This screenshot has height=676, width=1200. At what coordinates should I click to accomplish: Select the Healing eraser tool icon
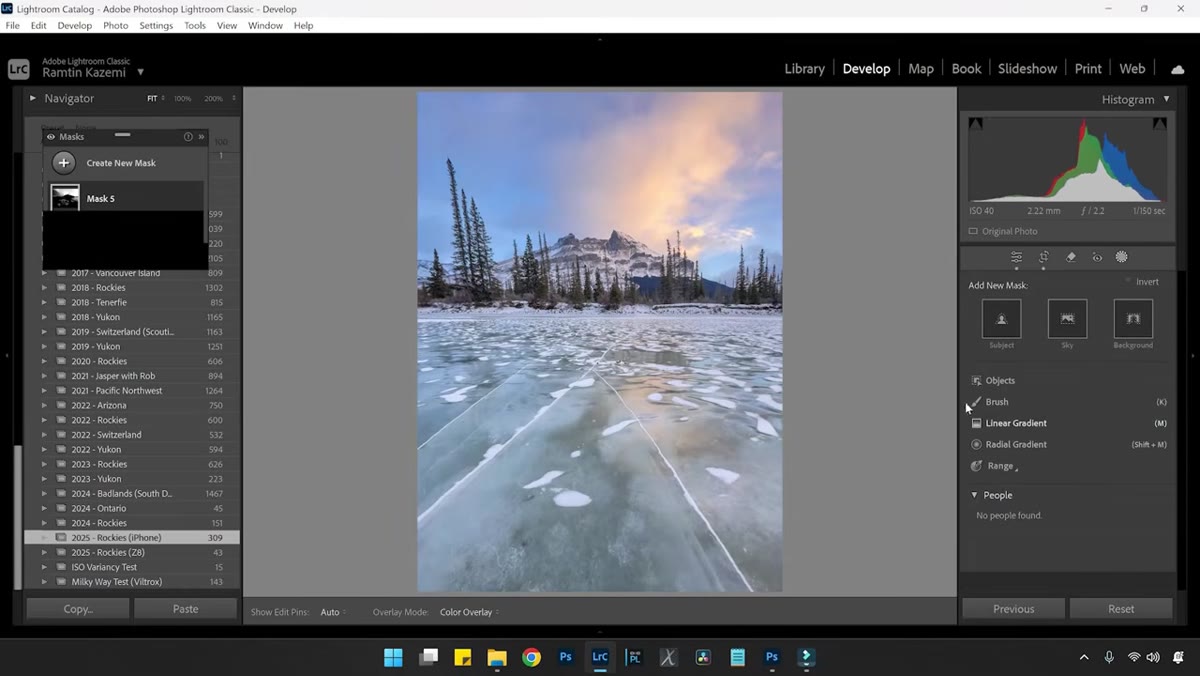[x=1070, y=257]
